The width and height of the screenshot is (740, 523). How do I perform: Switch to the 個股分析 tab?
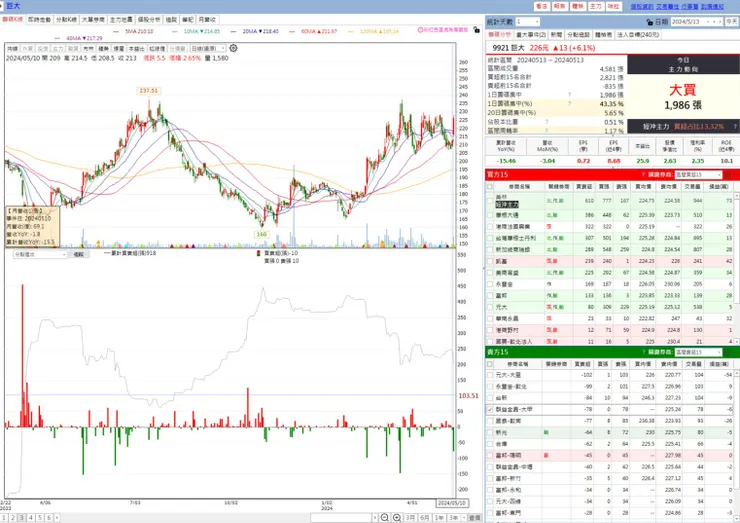(x=149, y=19)
